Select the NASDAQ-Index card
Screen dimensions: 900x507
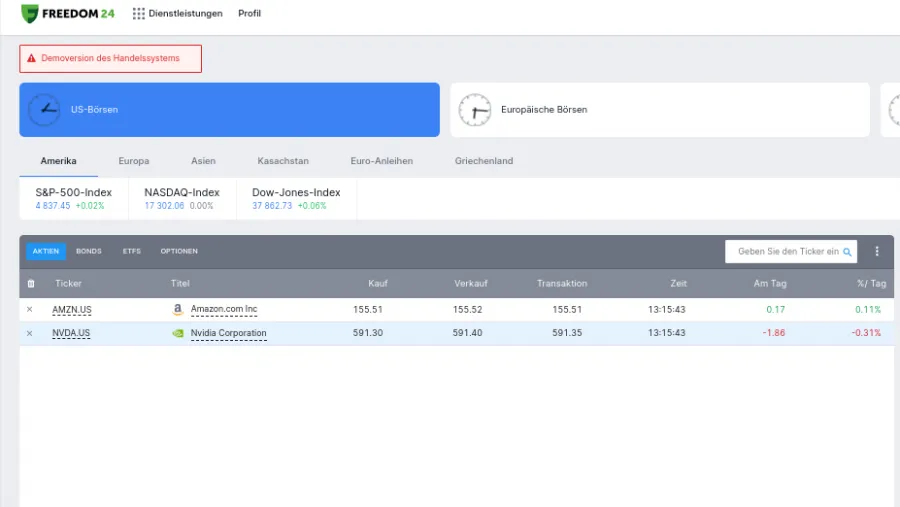[x=181, y=198]
